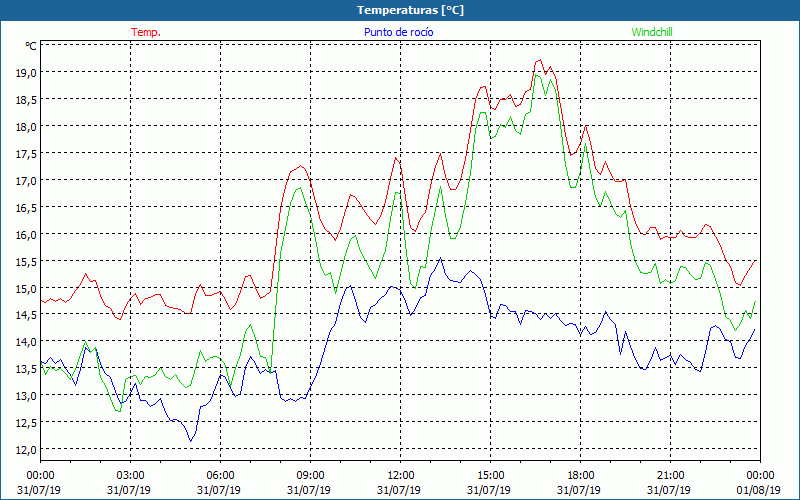Click the 14,5 y-axis value
The width and height of the screenshot is (800, 500).
pyautogui.click(x=26, y=315)
